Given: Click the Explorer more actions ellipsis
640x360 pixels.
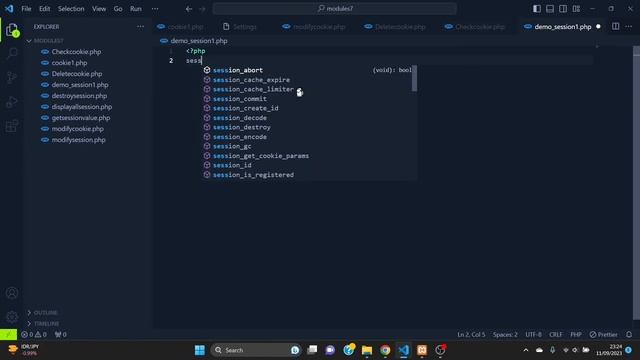Looking at the screenshot, I should pos(140,27).
